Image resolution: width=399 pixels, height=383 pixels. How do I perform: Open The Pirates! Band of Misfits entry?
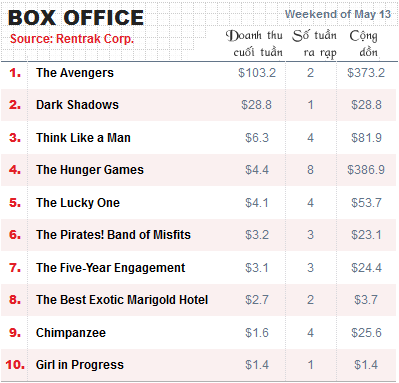pos(113,235)
